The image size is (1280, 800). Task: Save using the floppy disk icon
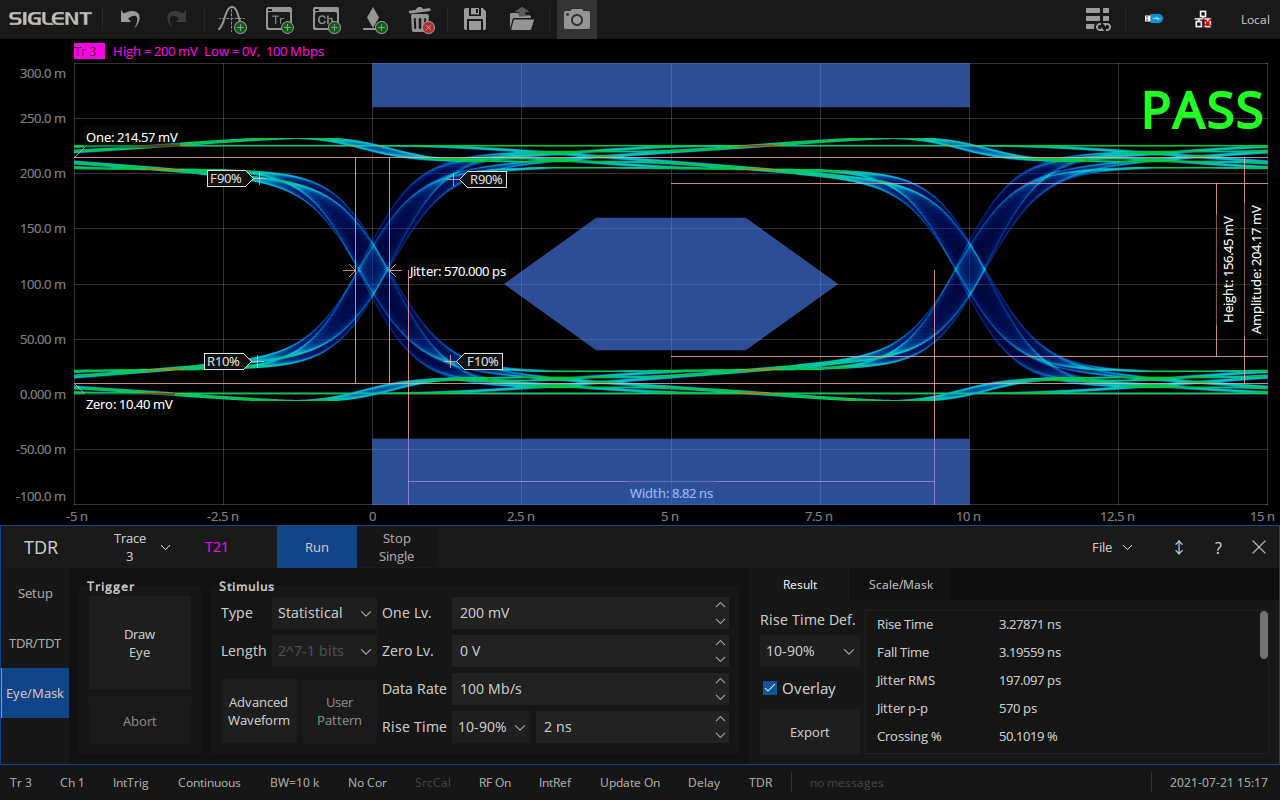pos(475,19)
